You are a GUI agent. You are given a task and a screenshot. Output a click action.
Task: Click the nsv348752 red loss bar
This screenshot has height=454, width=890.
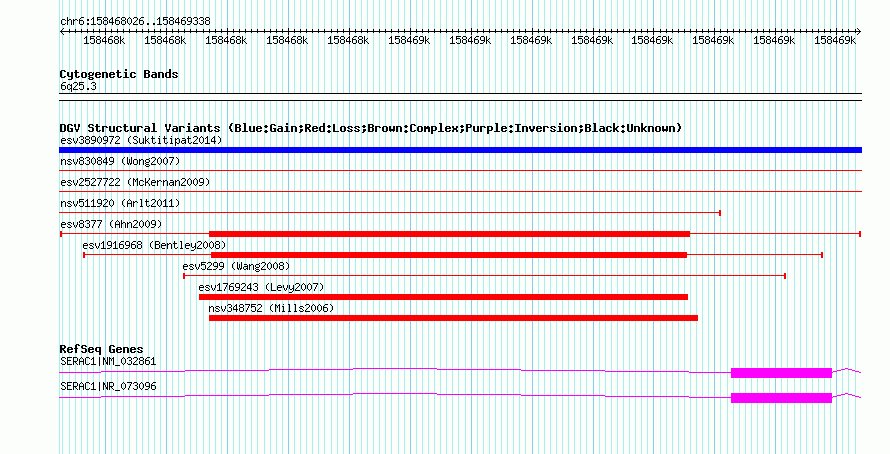tap(454, 318)
